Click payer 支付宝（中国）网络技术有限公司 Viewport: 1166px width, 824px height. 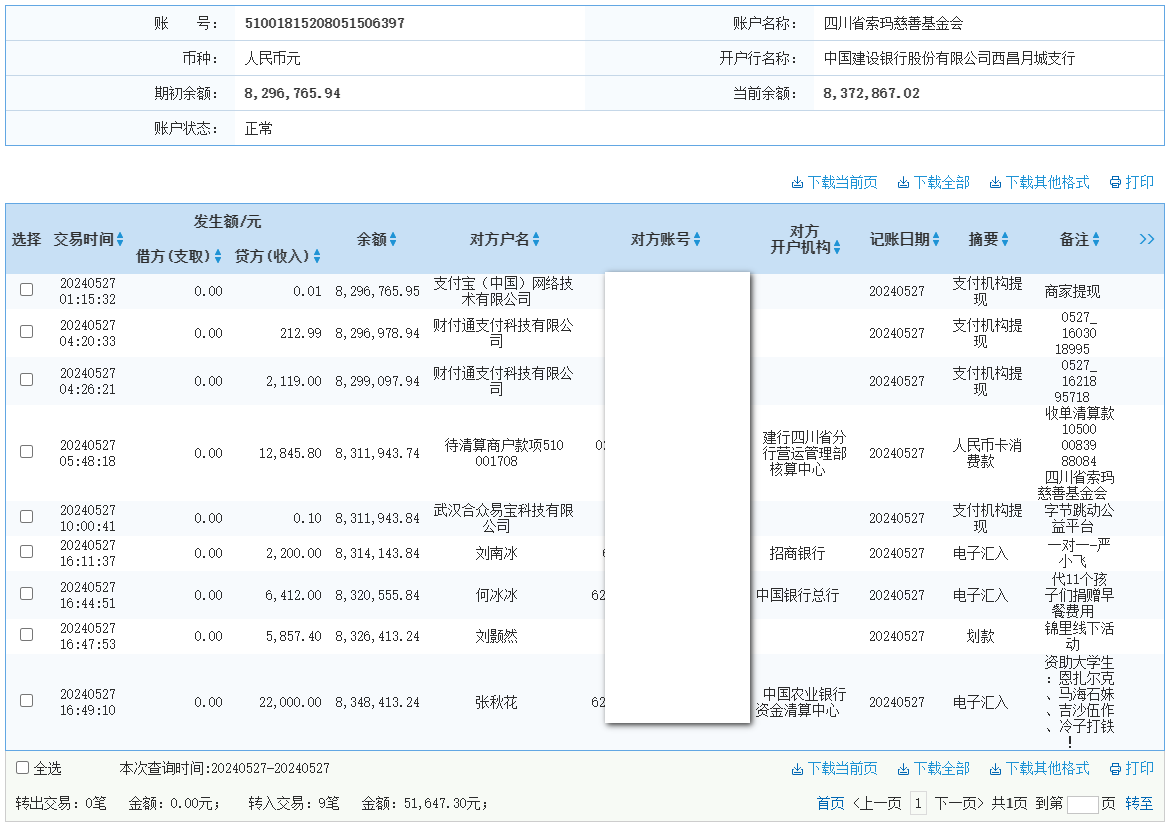tap(503, 291)
